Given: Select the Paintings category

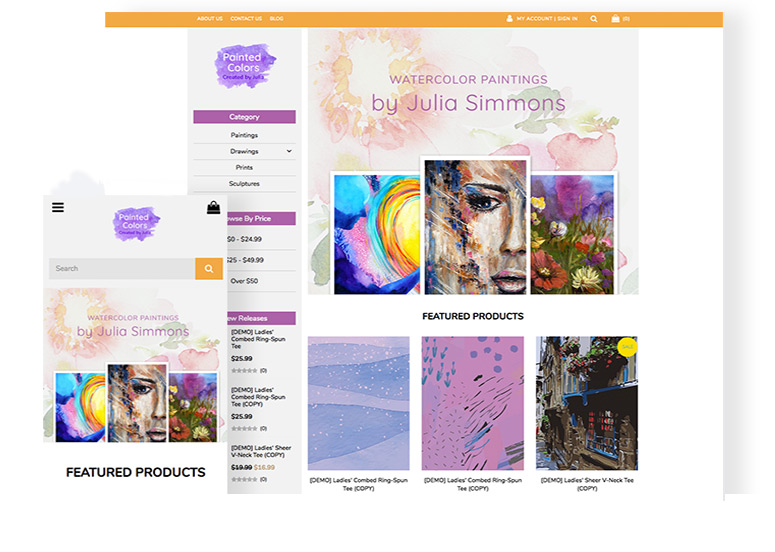Looking at the screenshot, I should coord(244,135).
